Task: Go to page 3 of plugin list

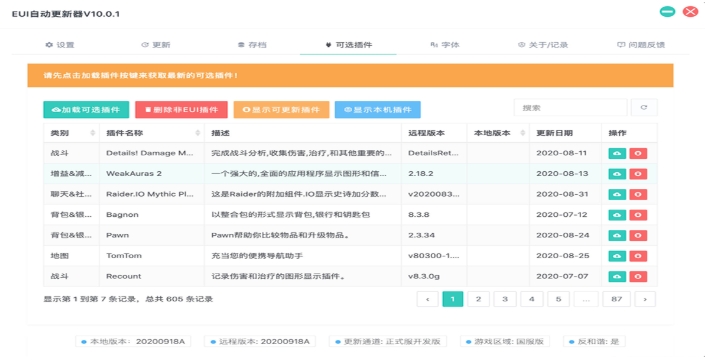Action: pos(505,299)
